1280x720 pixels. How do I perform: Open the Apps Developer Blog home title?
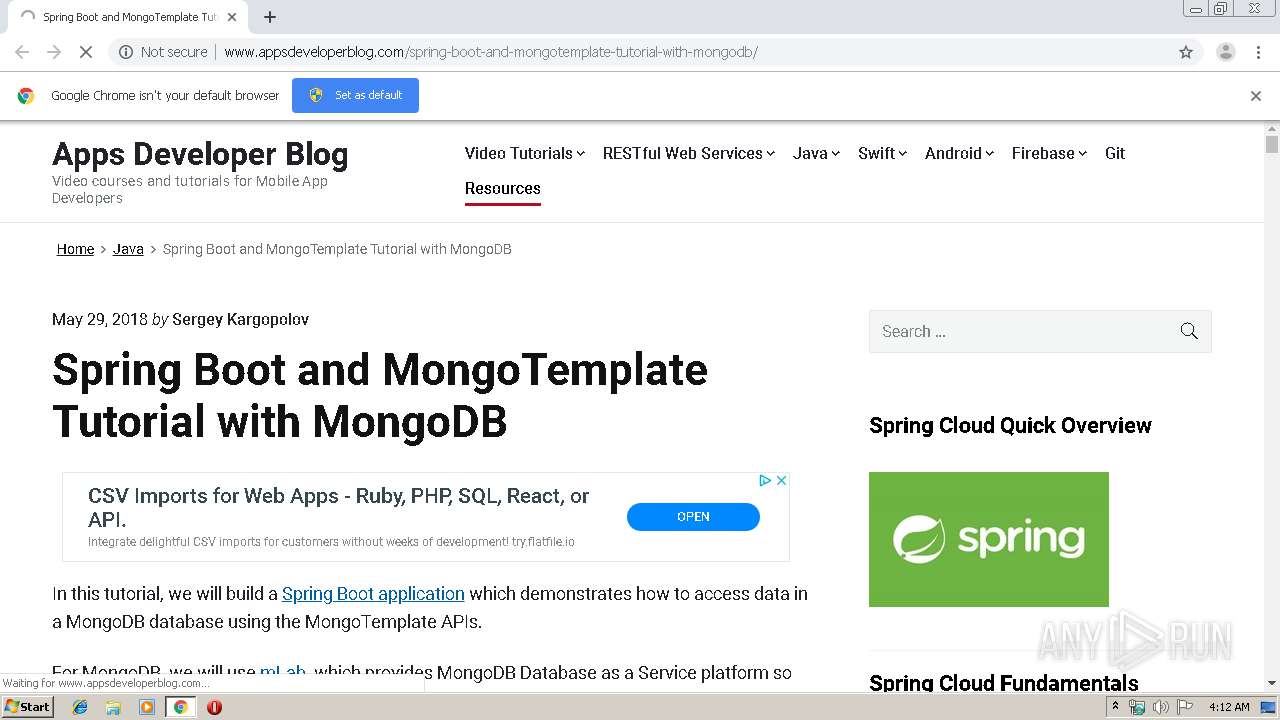pos(200,154)
